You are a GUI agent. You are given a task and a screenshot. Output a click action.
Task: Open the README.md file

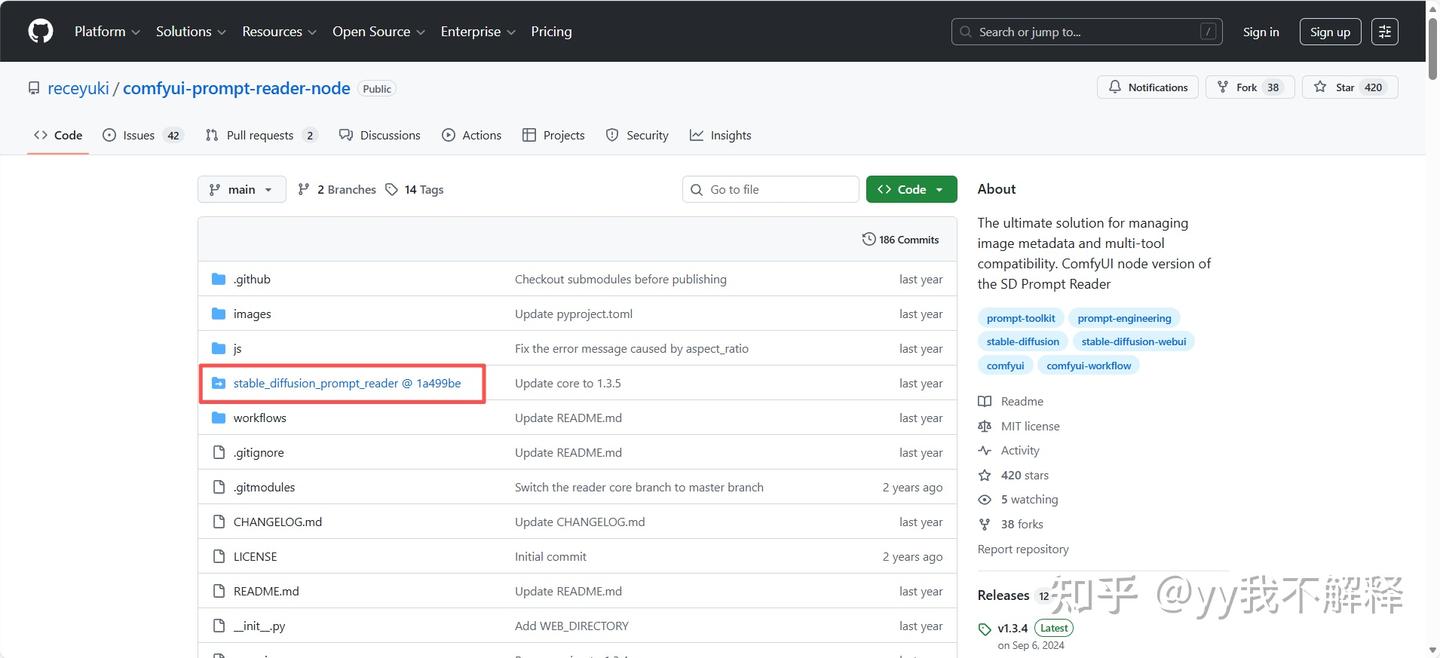point(266,591)
